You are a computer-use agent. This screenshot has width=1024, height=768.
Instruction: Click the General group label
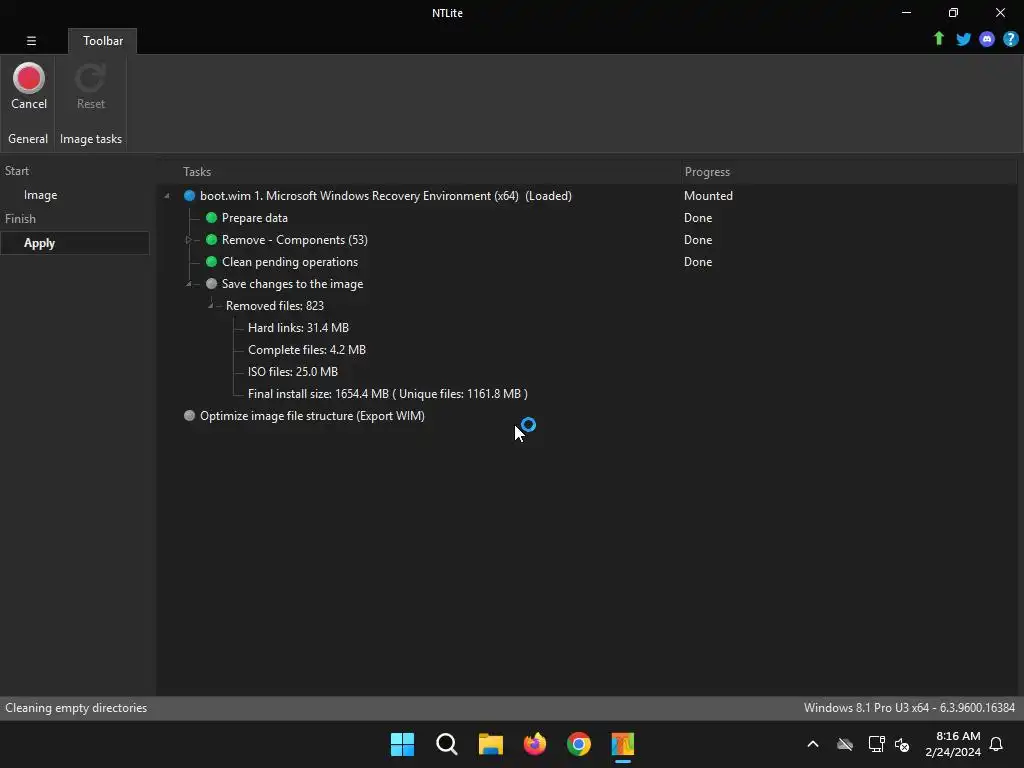click(x=27, y=138)
